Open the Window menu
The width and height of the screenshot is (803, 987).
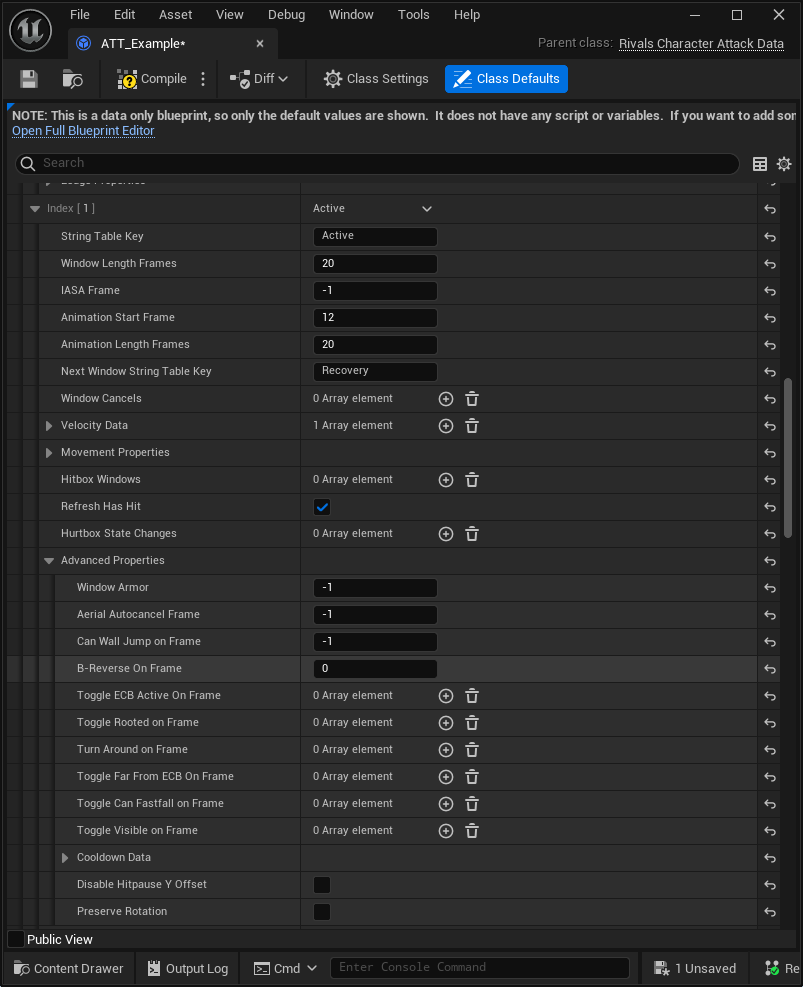tap(351, 14)
